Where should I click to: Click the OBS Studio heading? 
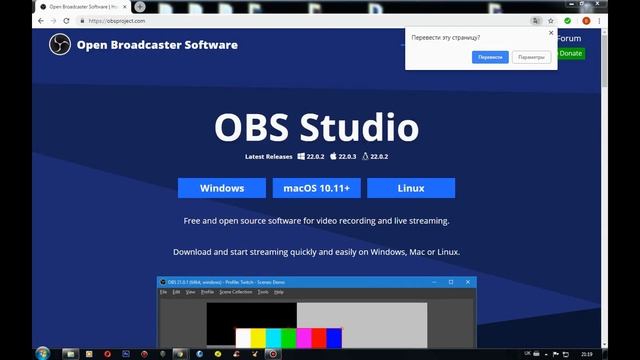[317, 127]
